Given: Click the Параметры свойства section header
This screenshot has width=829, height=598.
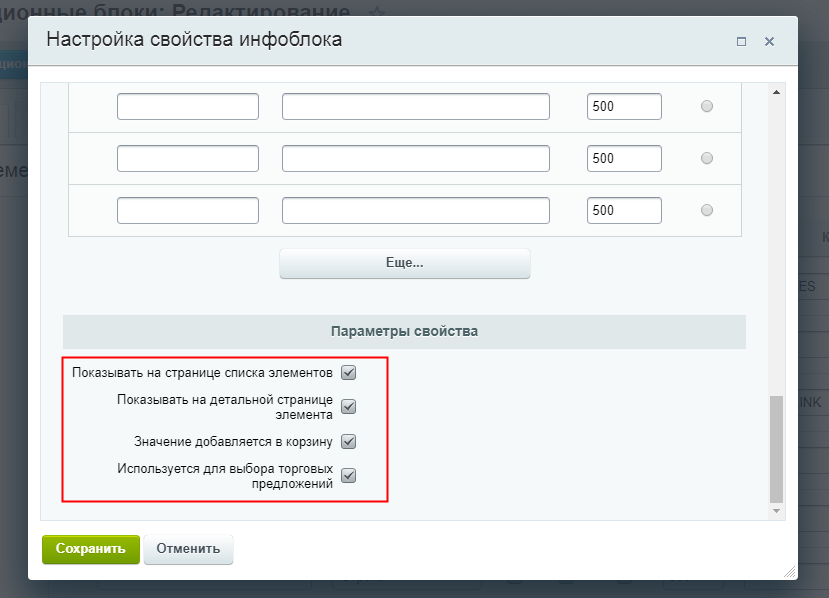Looking at the screenshot, I should point(404,332).
